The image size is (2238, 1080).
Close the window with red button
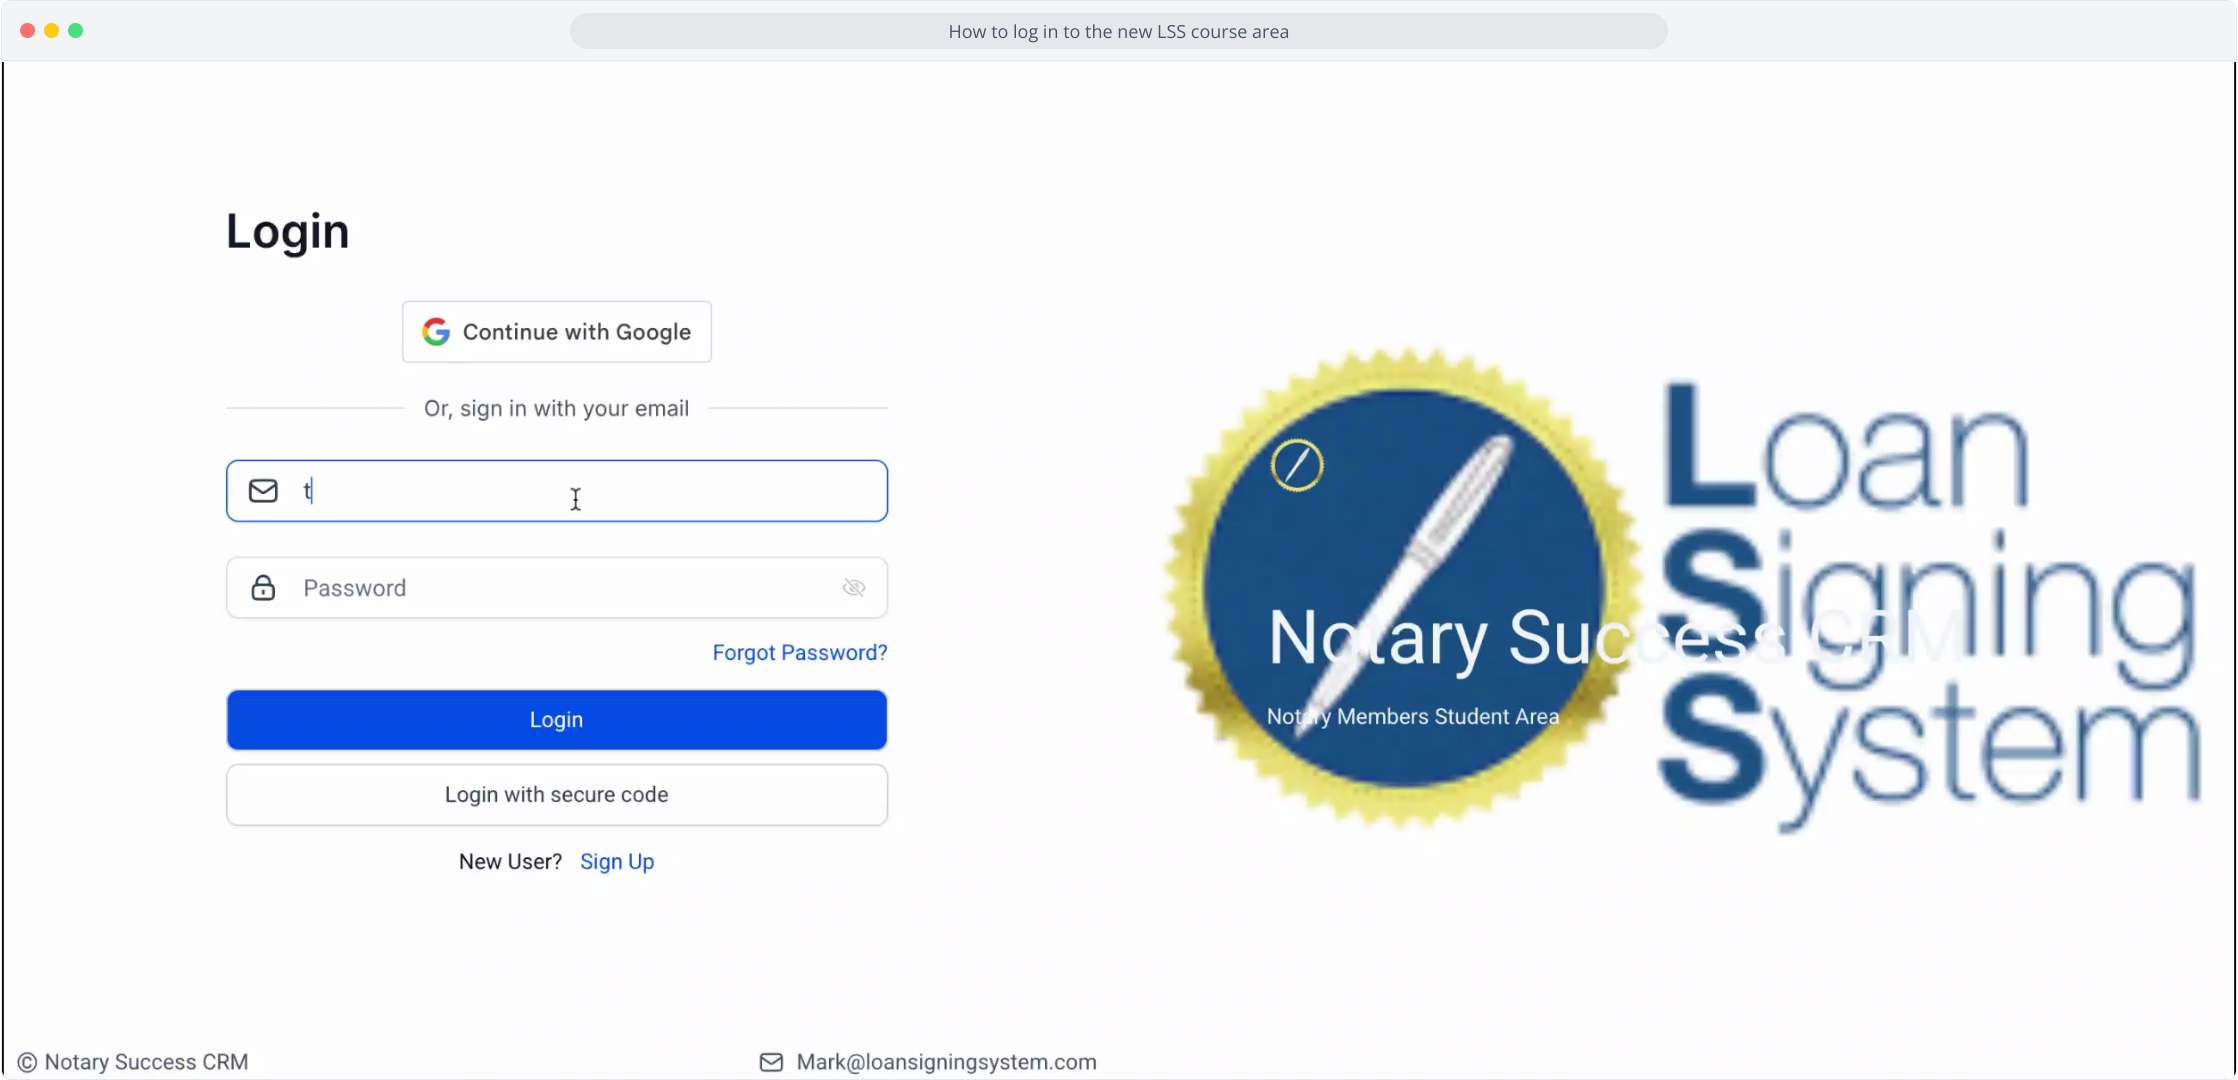coord(27,31)
